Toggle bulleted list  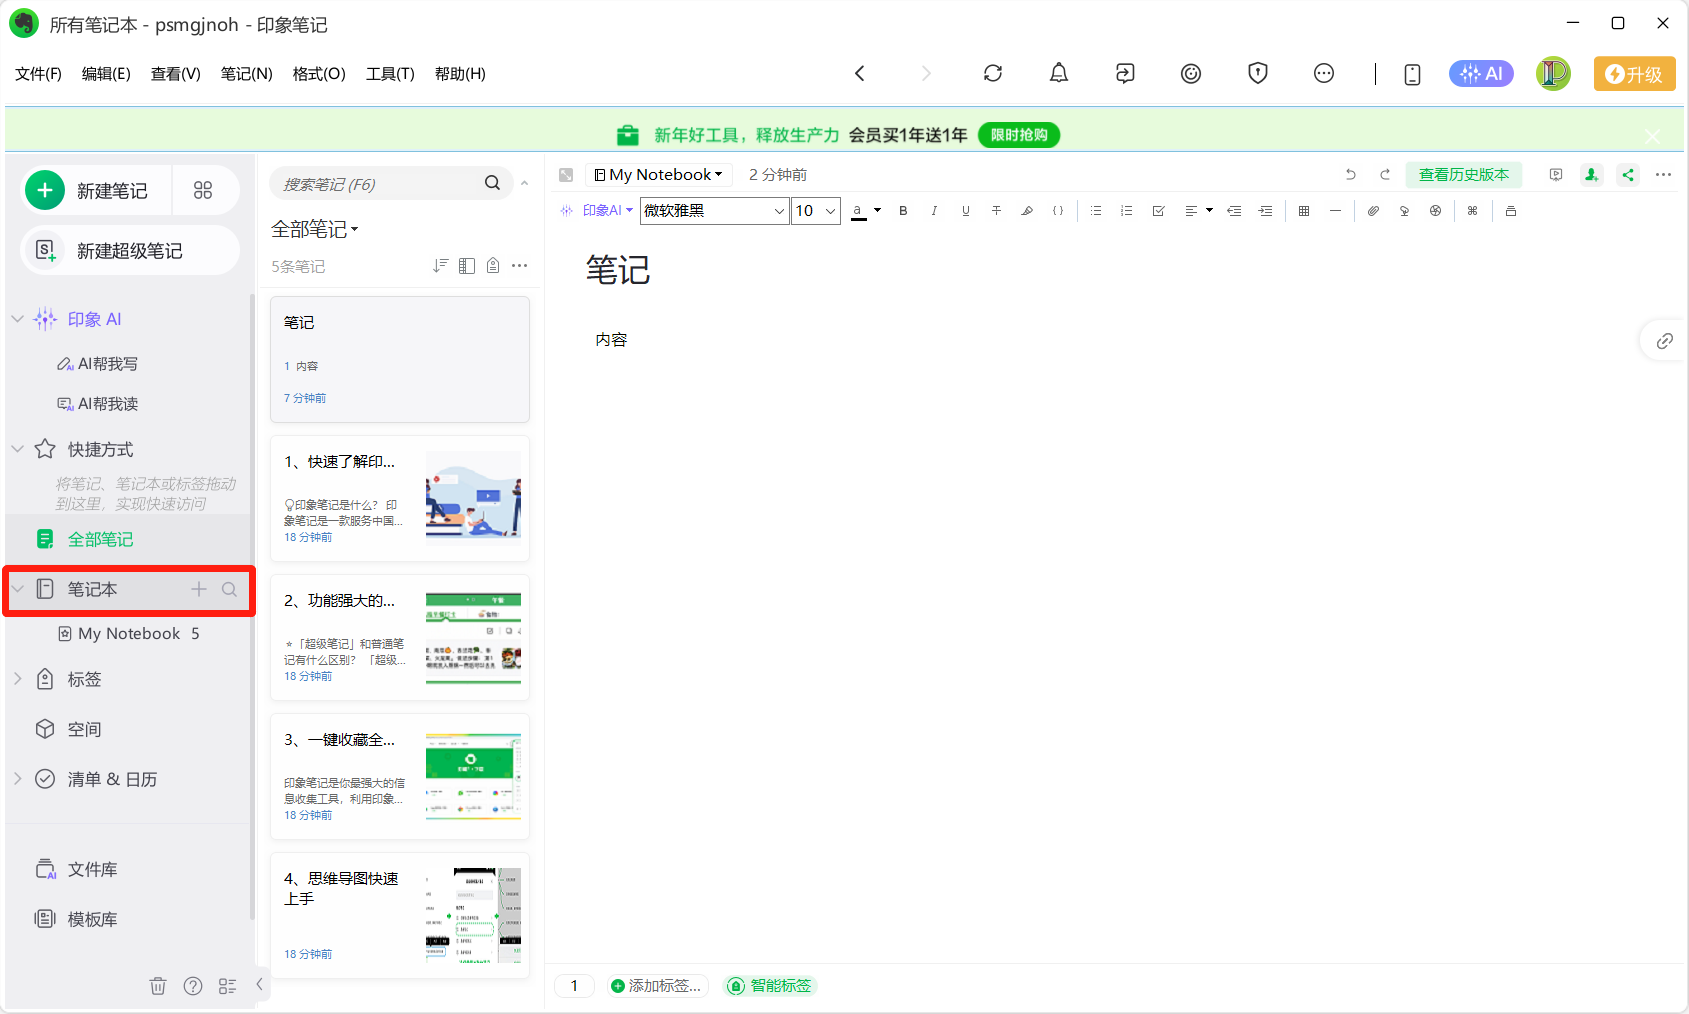tap(1096, 211)
